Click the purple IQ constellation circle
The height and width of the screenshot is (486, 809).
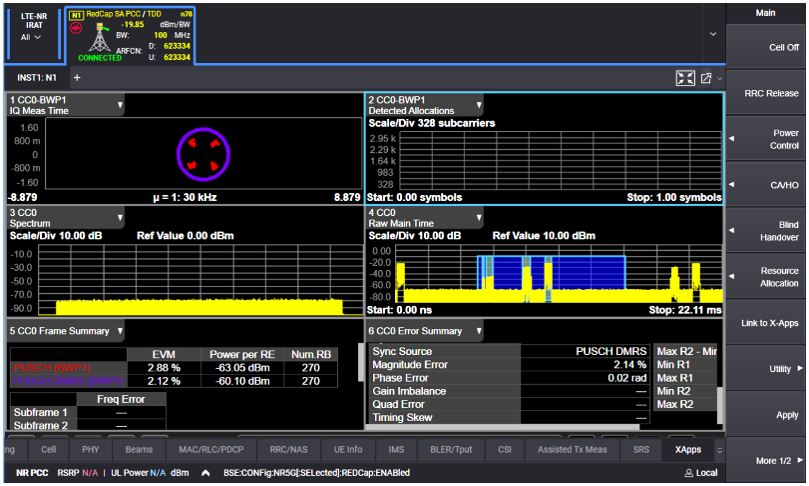pos(203,152)
